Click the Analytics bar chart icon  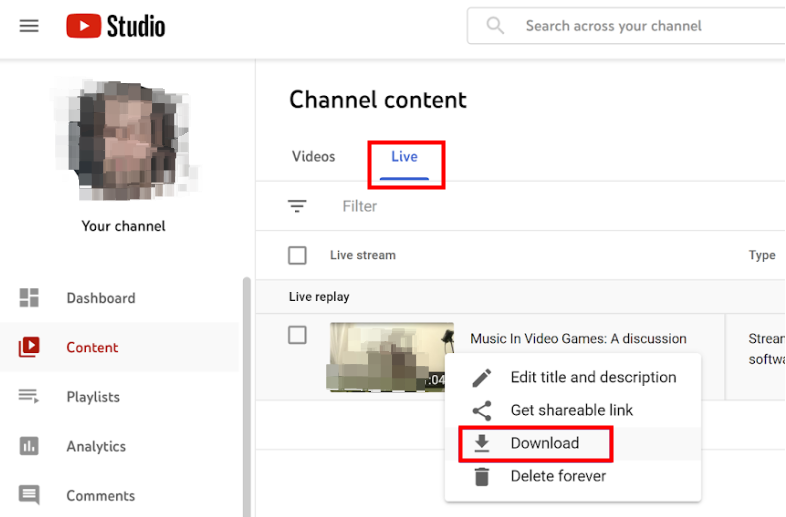[29, 446]
